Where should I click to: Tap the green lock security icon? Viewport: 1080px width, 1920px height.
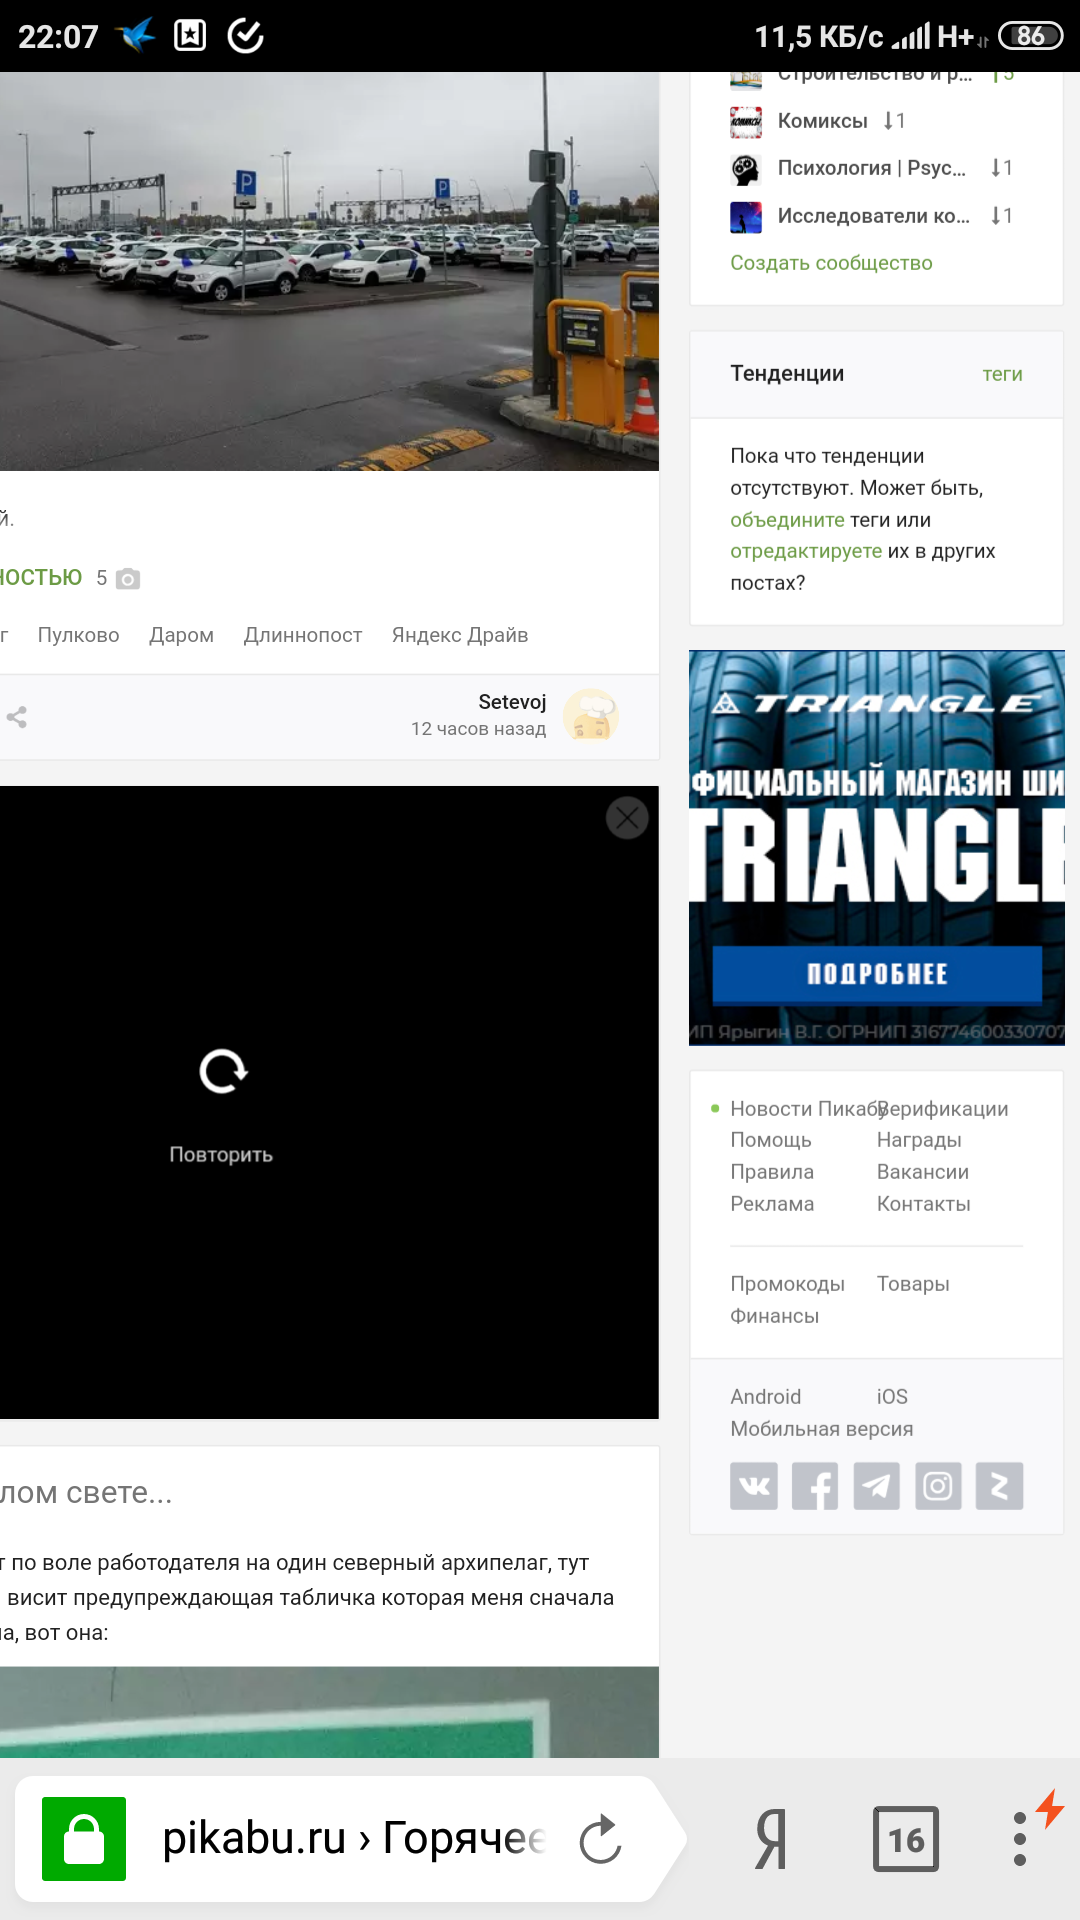click(x=84, y=1839)
